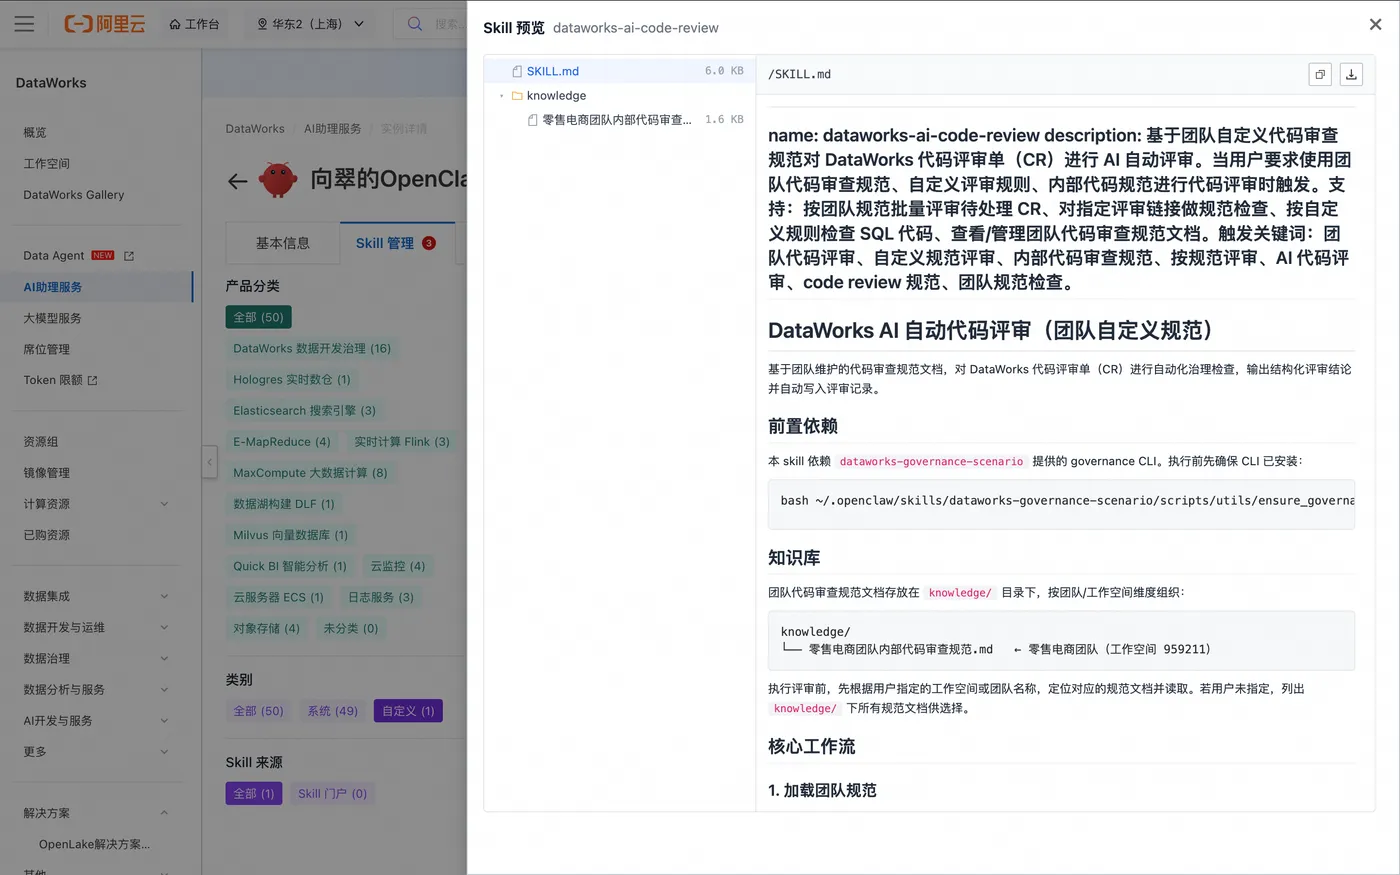Screen dimensions: 1400x875
Task: Filter by Milvus 向量数据库 (1)
Action: coord(291,534)
